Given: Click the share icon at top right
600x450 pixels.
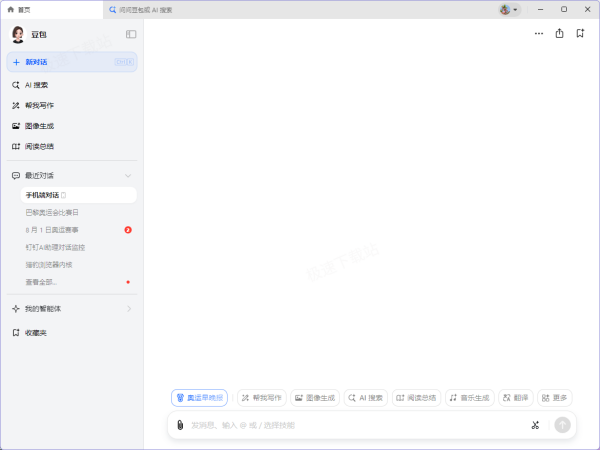Looking at the screenshot, I should coord(559,33).
